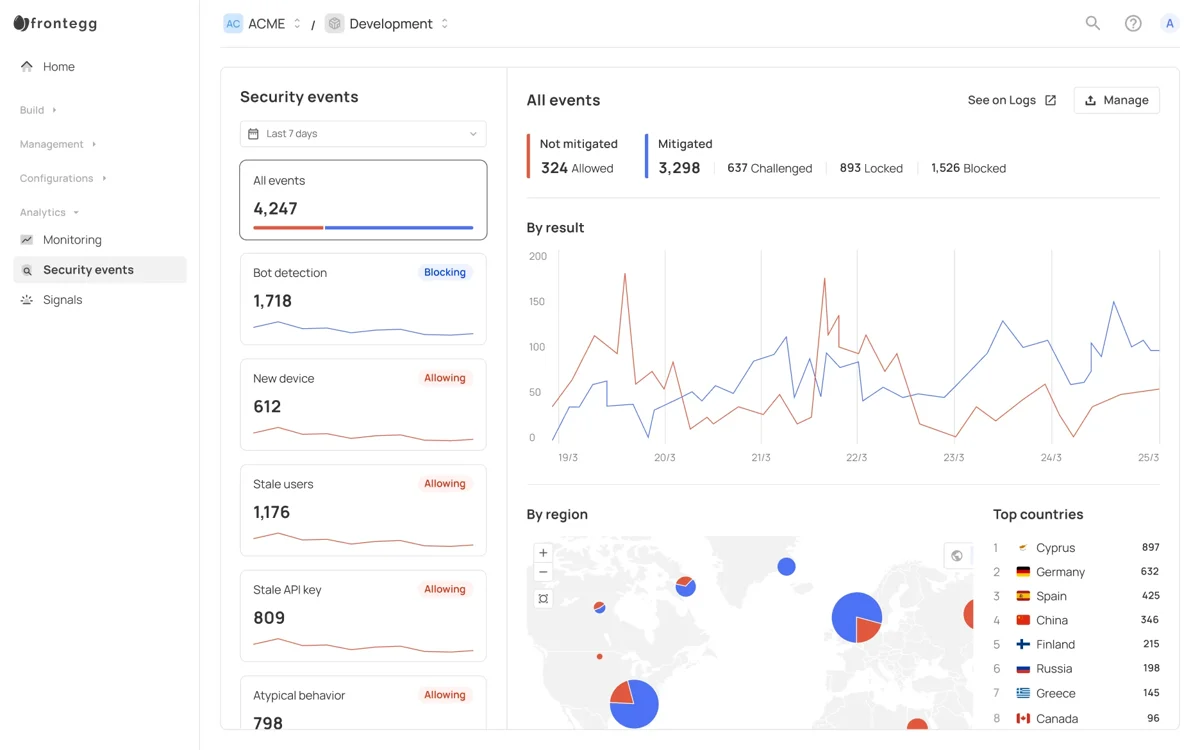The image size is (1200, 750).
Task: Click the map zoom out minus button
Action: [x=543, y=572]
